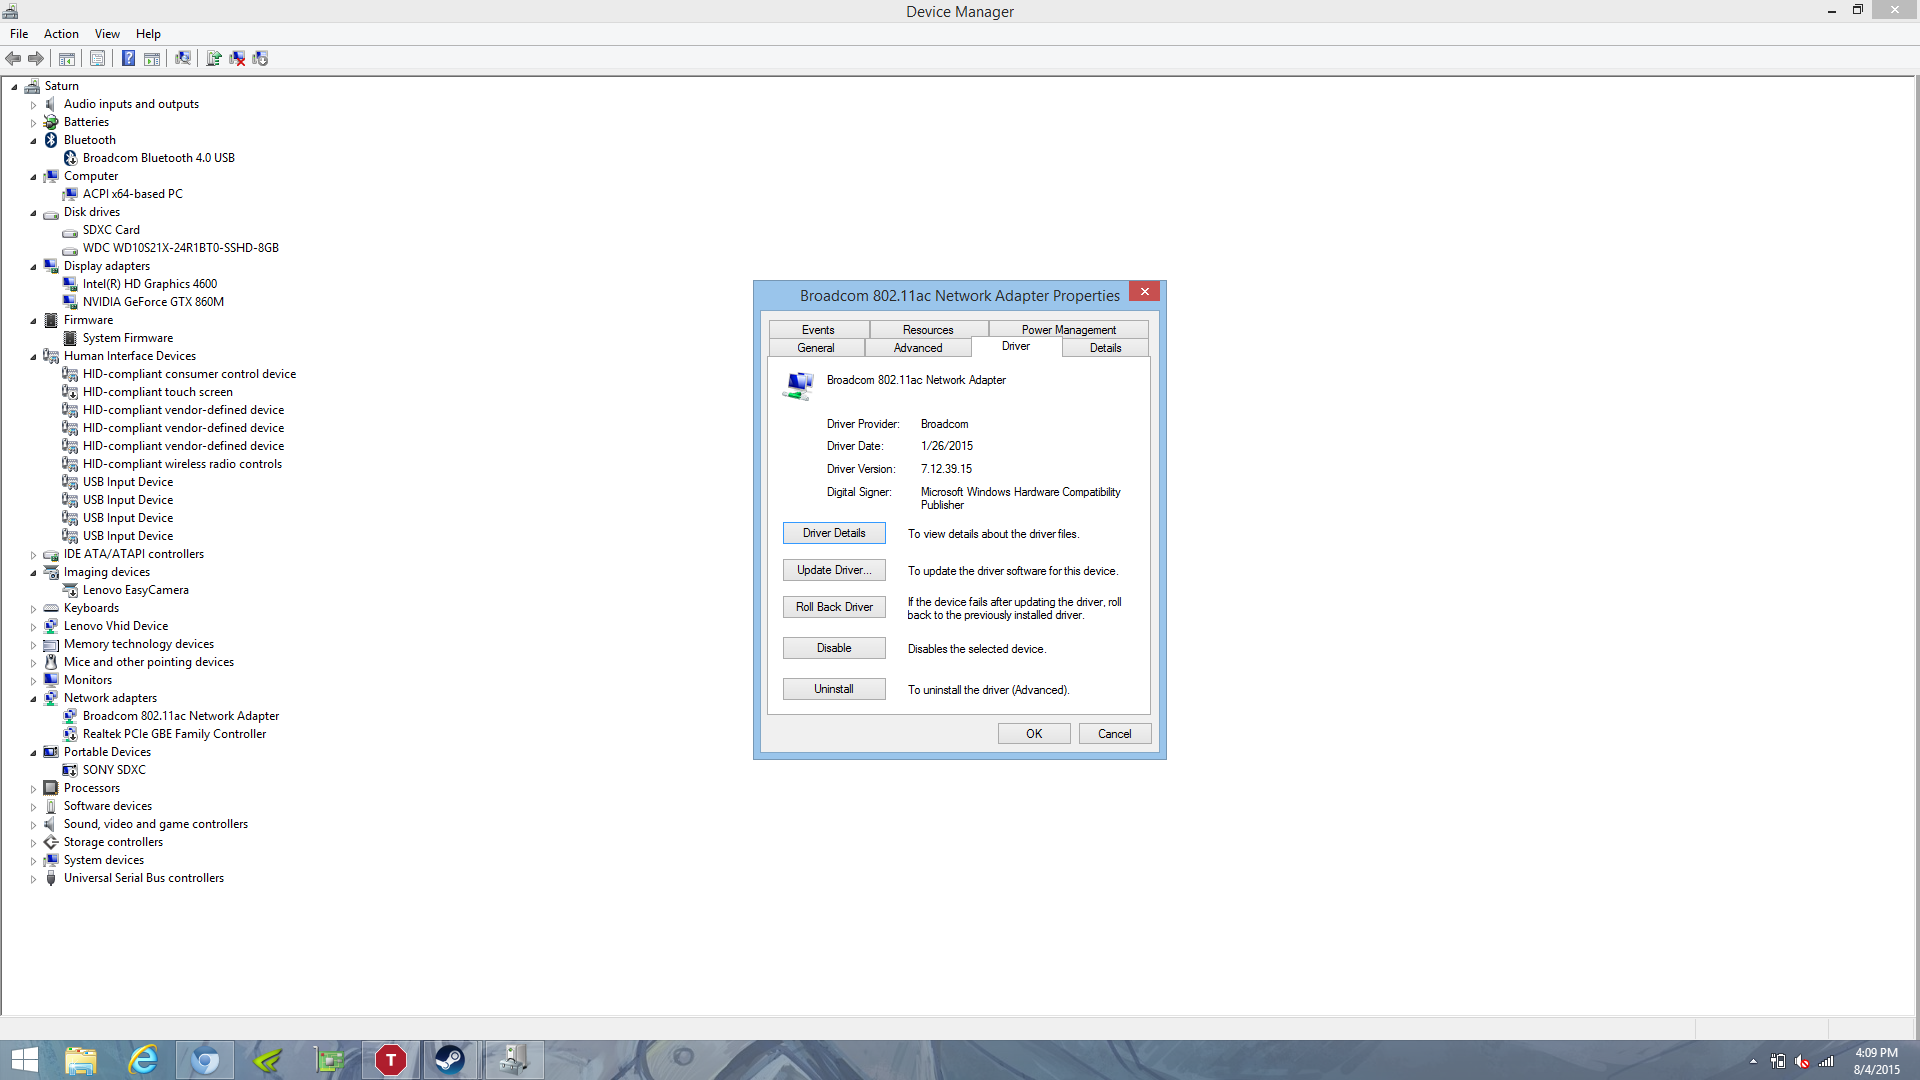This screenshot has height=1080, width=1920.
Task: Expand Universal Serial Bus controllers category
Action: click(33, 878)
